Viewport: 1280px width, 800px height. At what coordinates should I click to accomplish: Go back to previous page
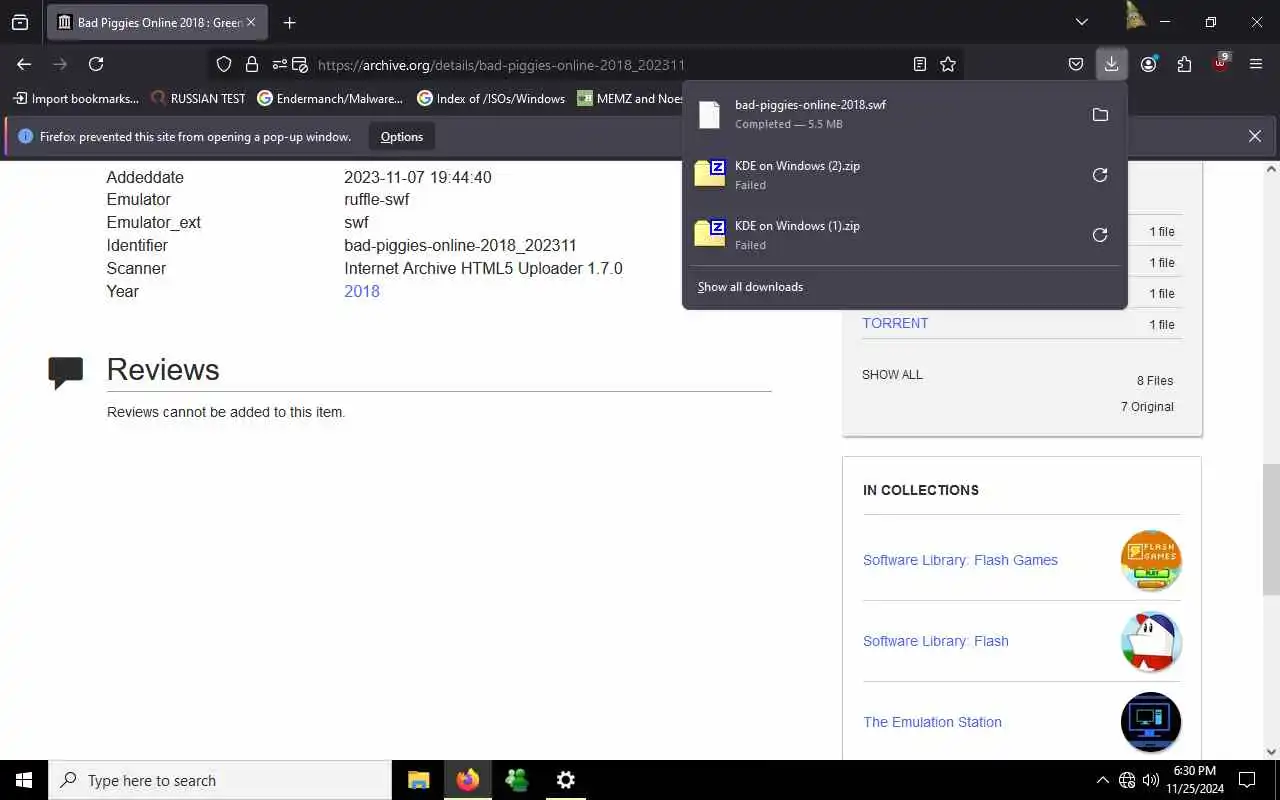coord(24,64)
